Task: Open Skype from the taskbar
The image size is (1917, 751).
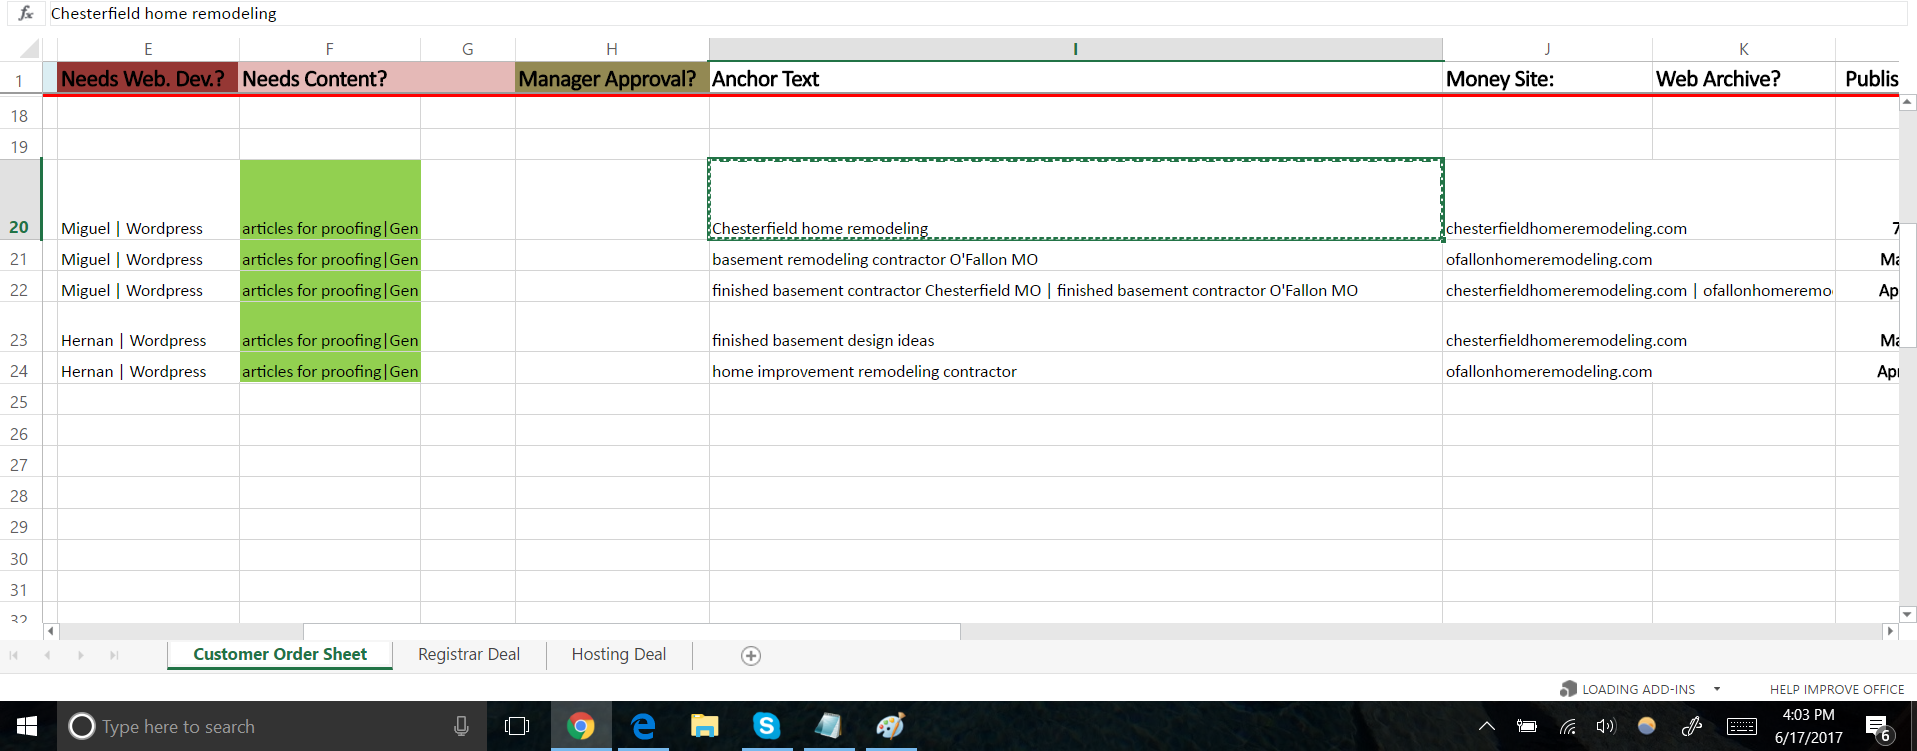Action: point(766,726)
